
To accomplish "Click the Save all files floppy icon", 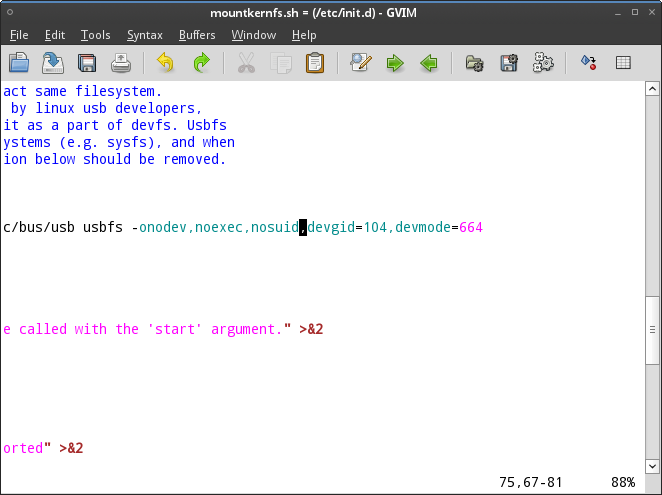I will point(87,63).
